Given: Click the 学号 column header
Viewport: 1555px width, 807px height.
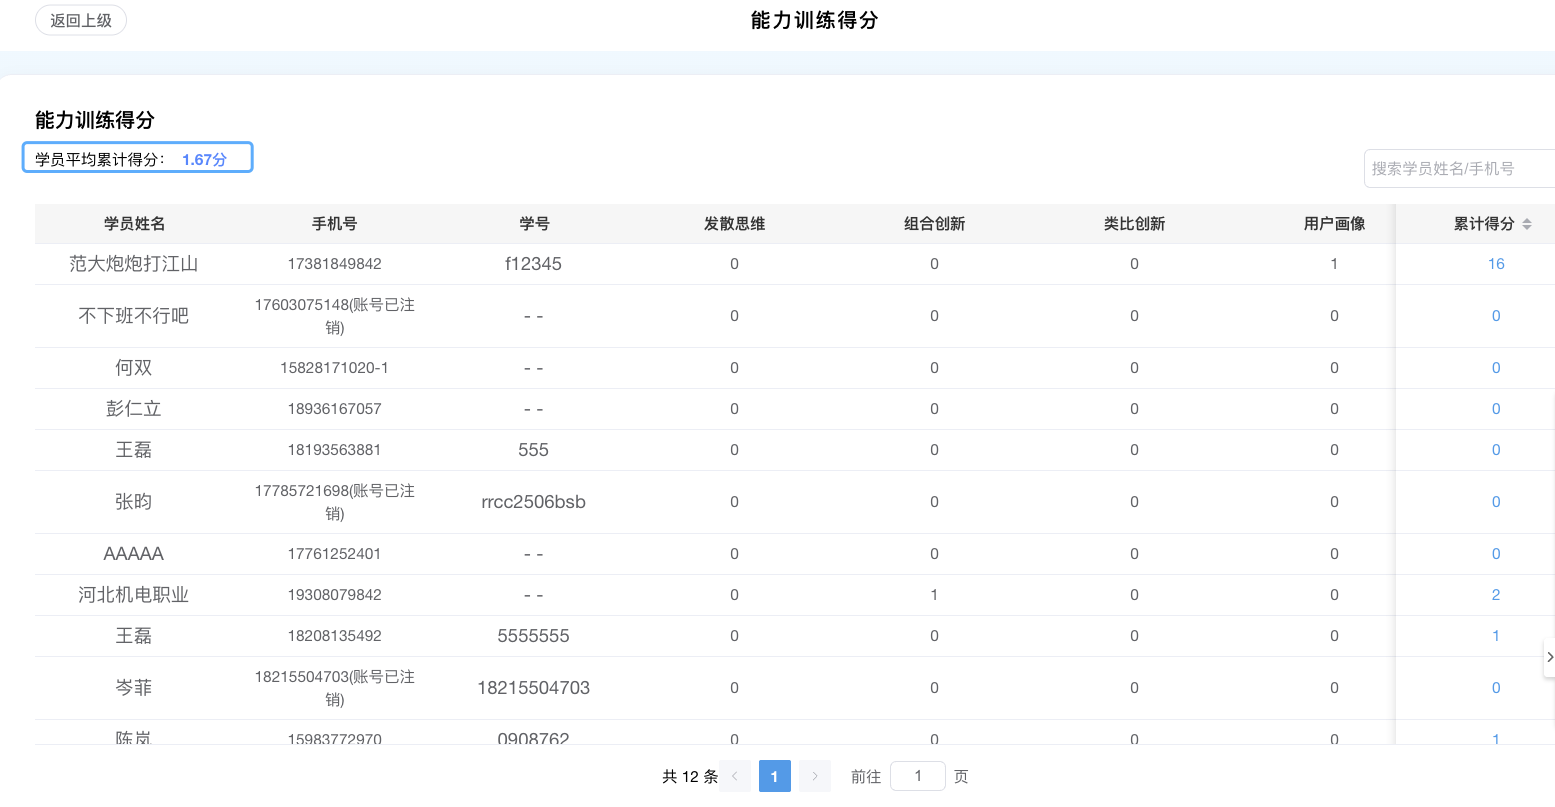Looking at the screenshot, I should coord(535,224).
